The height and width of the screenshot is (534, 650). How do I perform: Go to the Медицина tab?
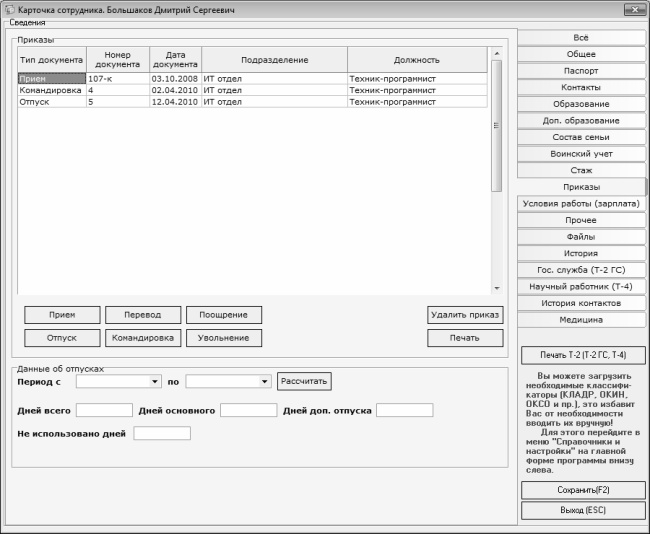tap(581, 320)
